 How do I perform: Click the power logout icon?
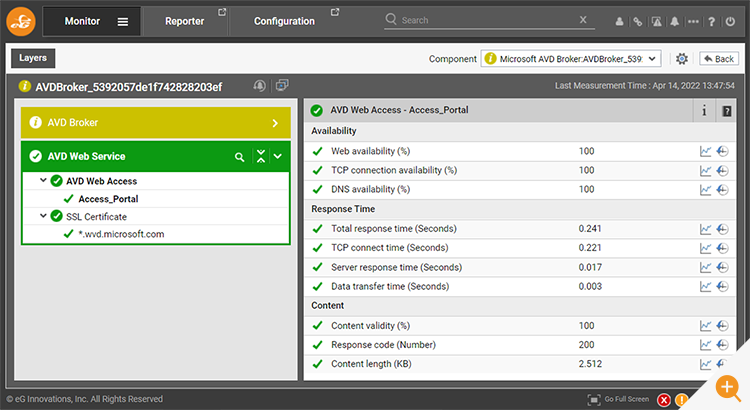point(730,22)
